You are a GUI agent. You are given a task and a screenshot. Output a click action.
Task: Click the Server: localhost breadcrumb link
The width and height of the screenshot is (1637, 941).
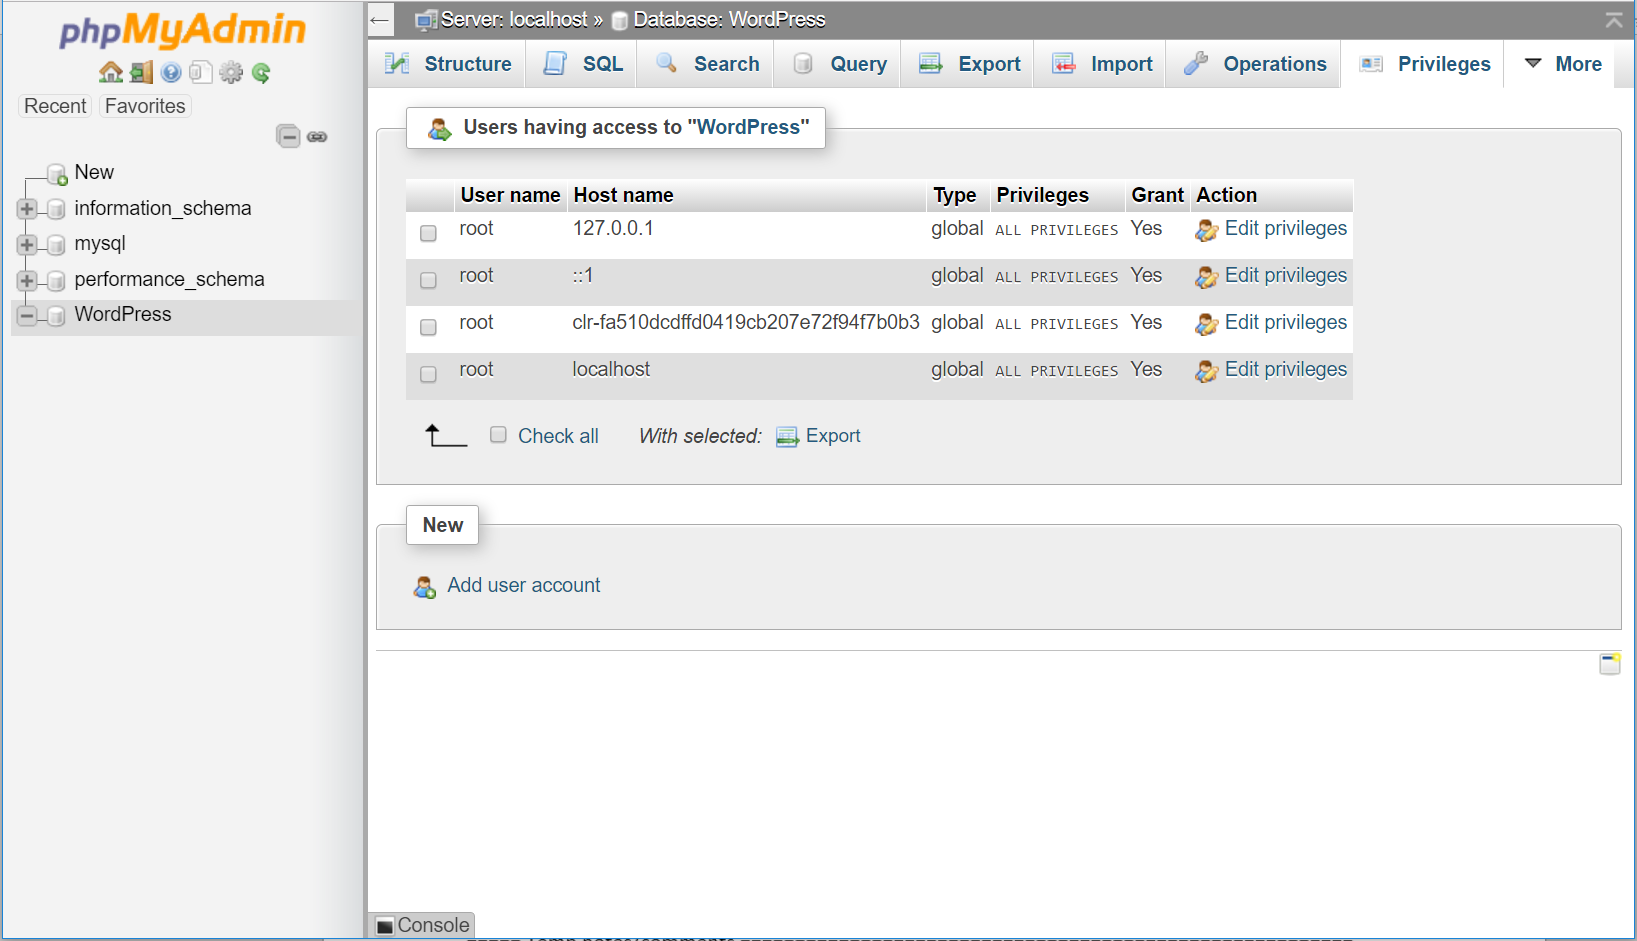click(x=515, y=20)
